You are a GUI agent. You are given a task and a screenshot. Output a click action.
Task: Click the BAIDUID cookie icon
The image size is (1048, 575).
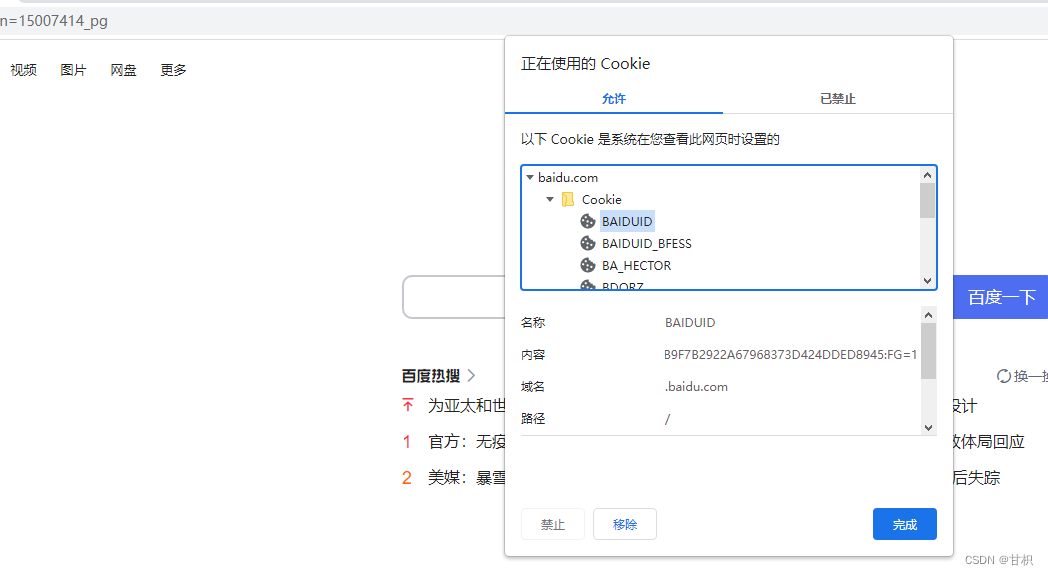click(x=587, y=221)
